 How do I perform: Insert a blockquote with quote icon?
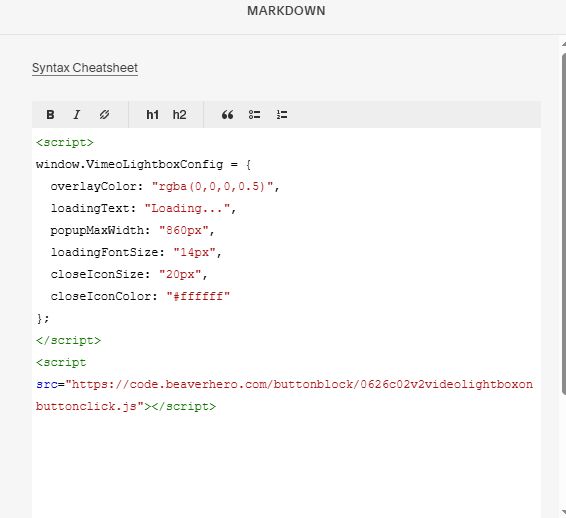pos(227,115)
